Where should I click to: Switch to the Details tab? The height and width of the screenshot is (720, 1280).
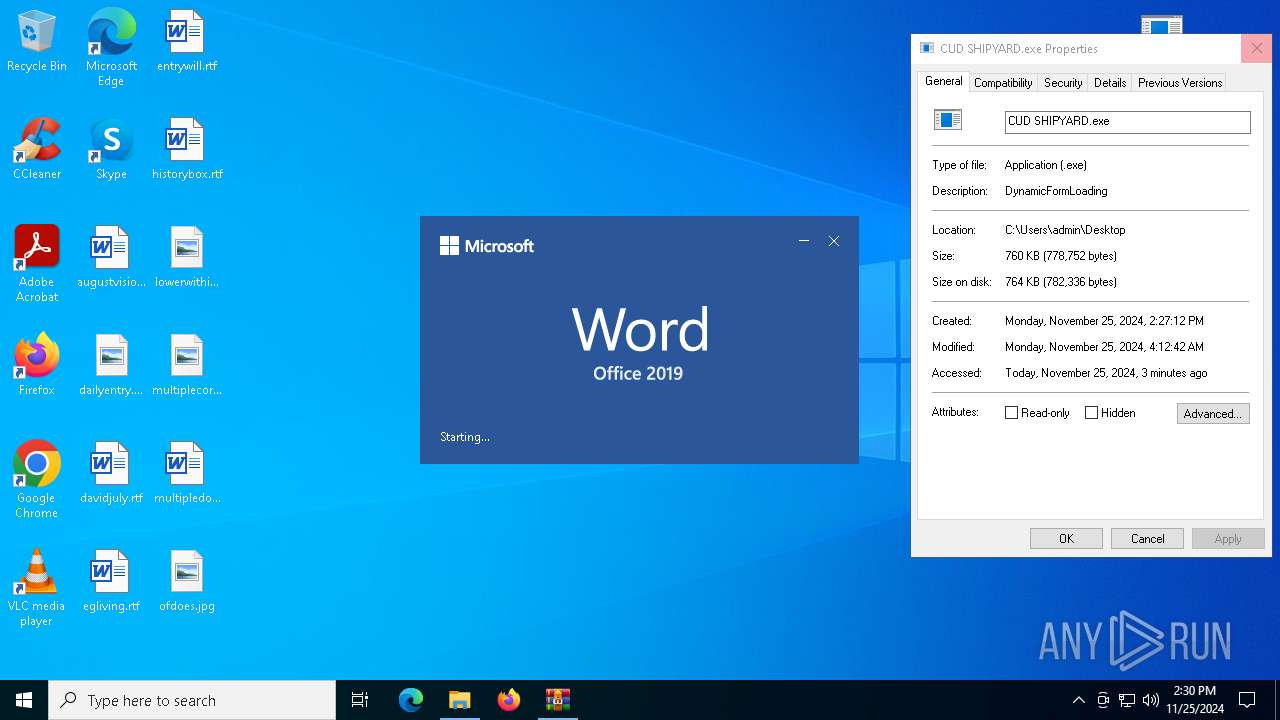point(1110,83)
